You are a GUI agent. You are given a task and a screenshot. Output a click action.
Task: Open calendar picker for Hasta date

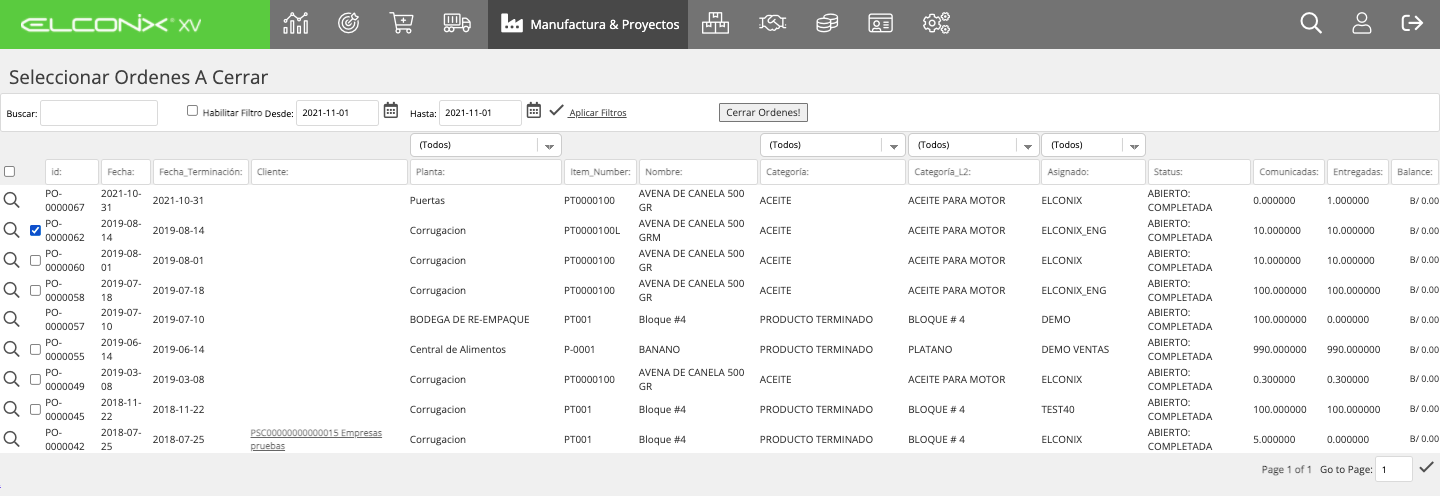coord(534,110)
